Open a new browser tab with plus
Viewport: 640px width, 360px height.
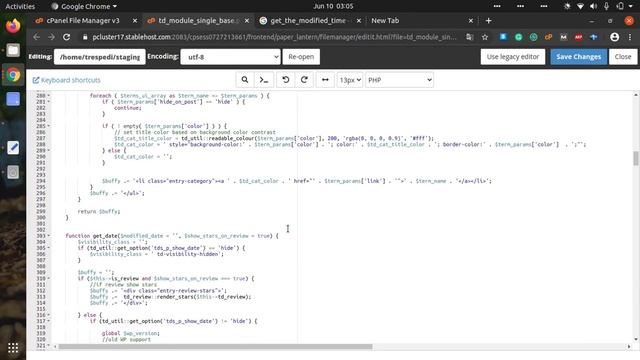489,20
